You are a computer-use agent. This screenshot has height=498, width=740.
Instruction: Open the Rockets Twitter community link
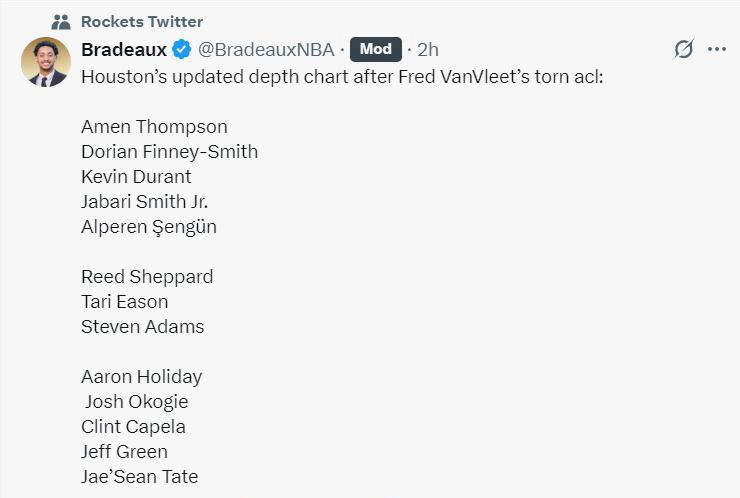point(142,21)
